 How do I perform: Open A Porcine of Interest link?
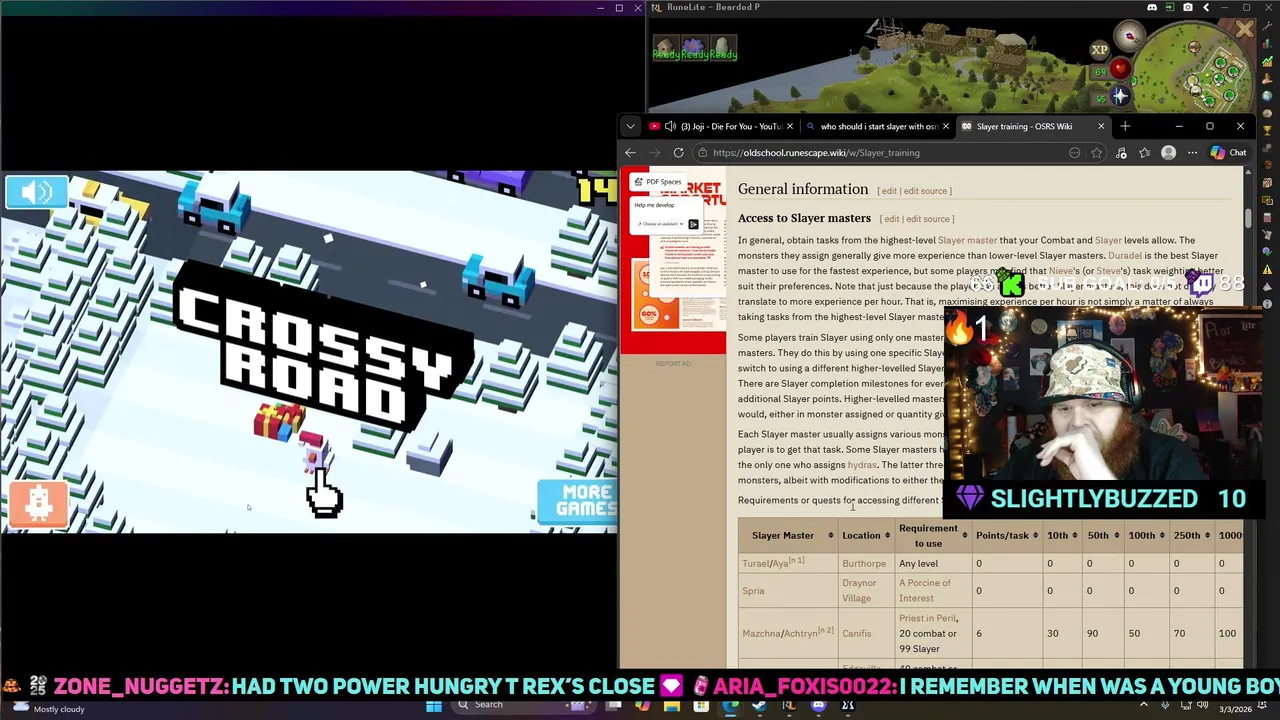pyautogui.click(x=925, y=591)
